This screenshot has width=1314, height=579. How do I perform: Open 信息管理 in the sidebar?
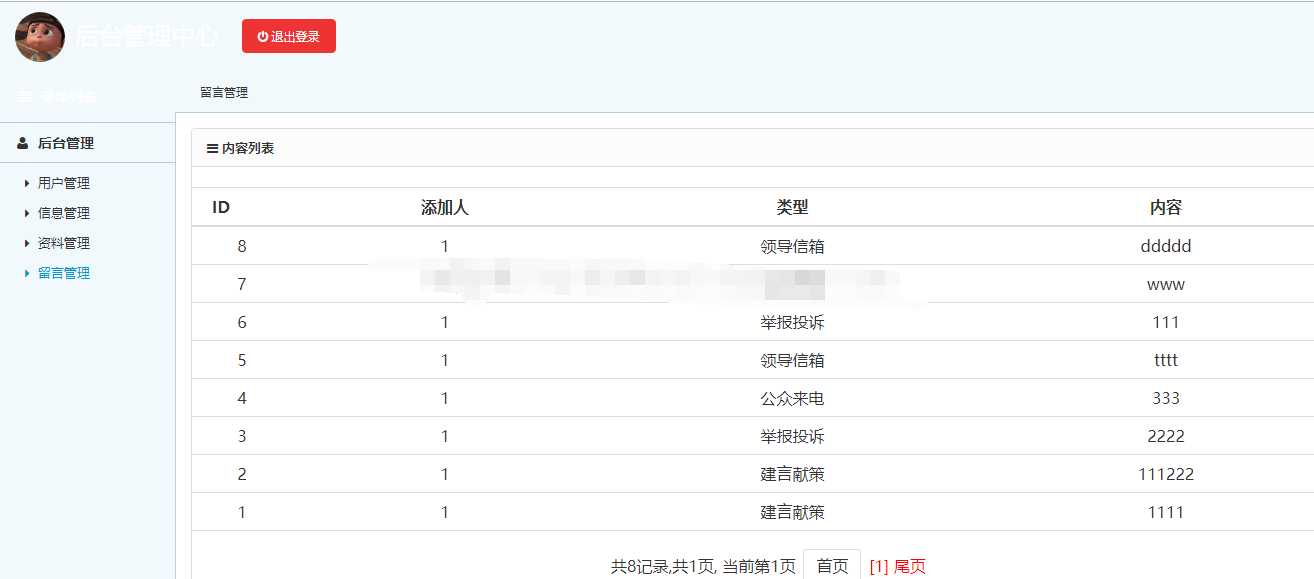(x=64, y=213)
